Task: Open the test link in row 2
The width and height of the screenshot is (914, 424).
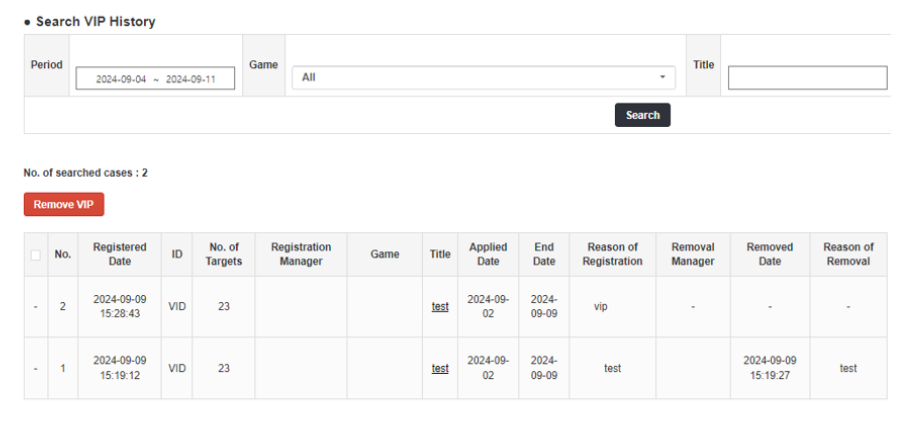Action: pos(440,307)
